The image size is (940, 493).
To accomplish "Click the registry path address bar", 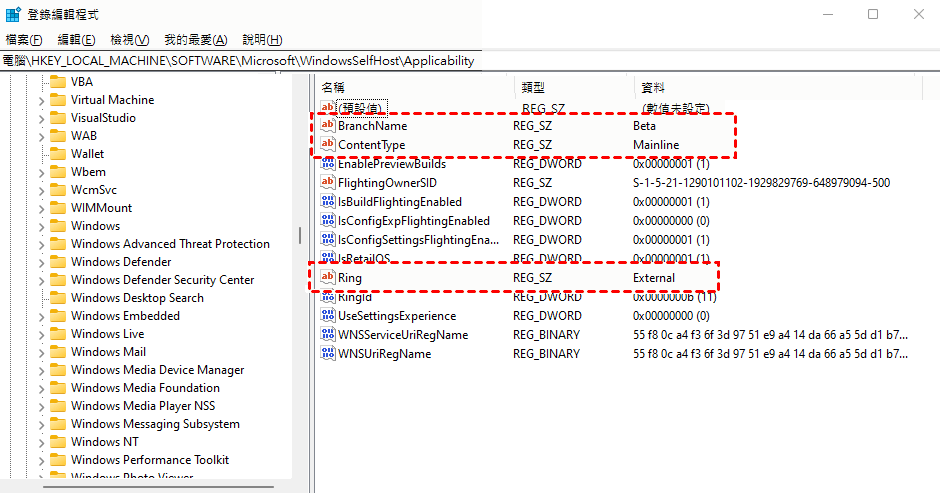I will click(240, 61).
